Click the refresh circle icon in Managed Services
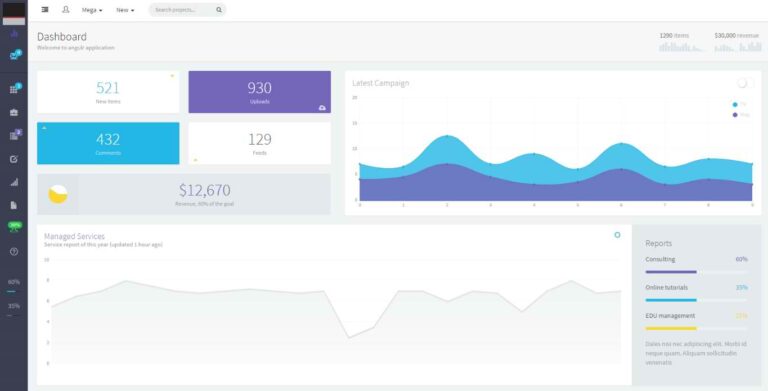Screen dimensions: 768x391 [617, 235]
